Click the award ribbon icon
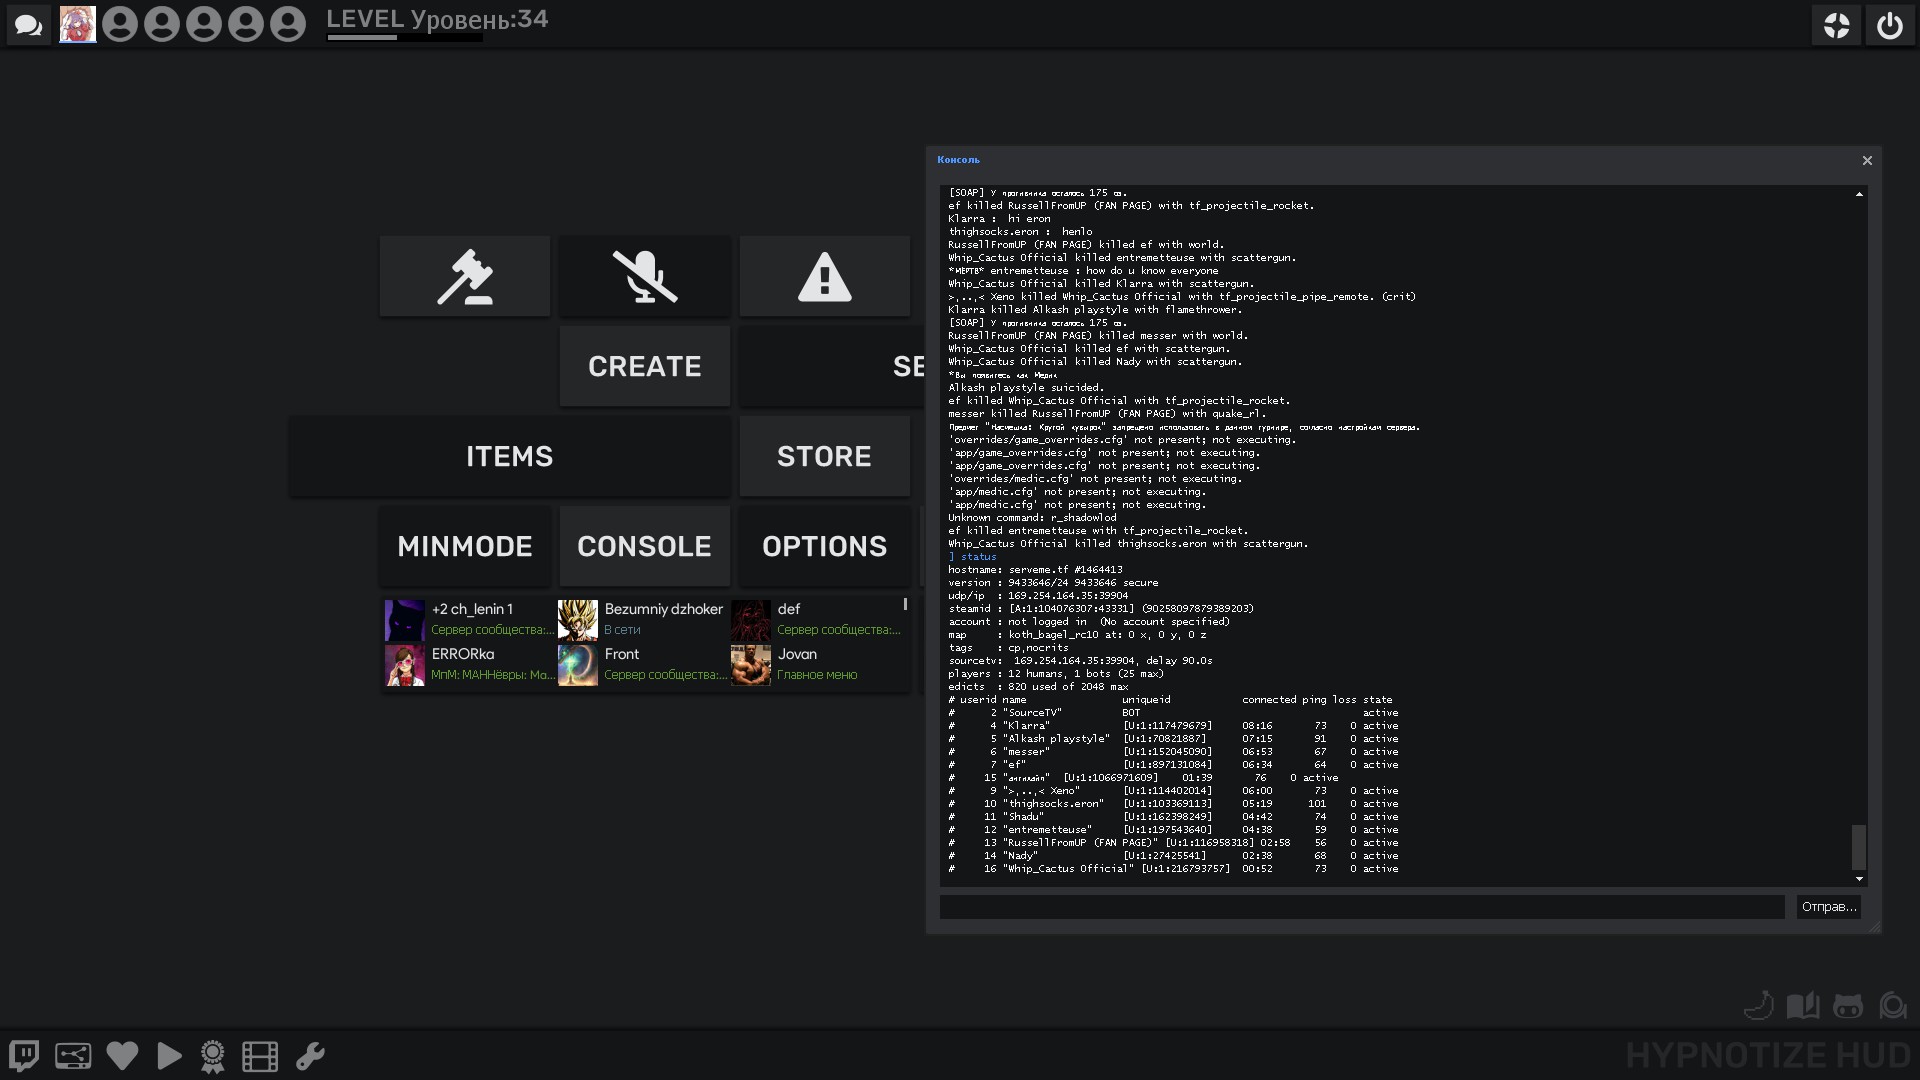The height and width of the screenshot is (1080, 1920). pos(213,1056)
